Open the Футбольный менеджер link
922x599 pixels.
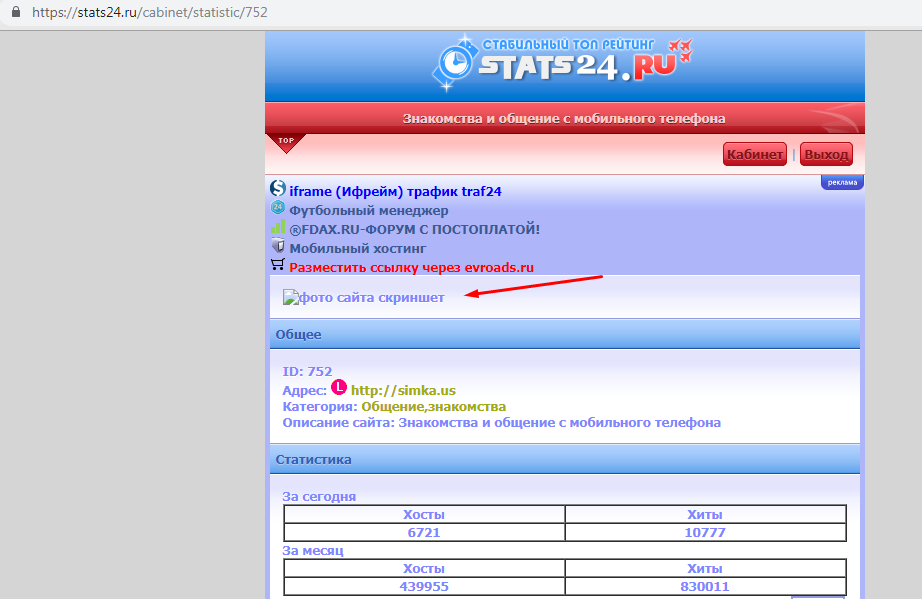point(369,210)
